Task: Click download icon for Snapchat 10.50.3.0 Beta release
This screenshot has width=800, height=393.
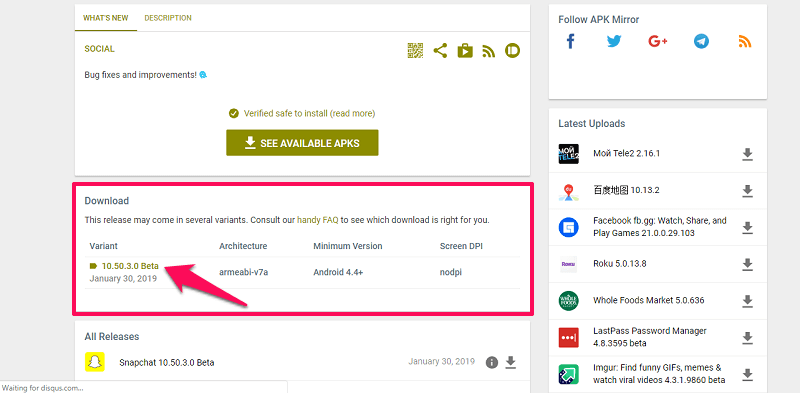Action: 511,362
